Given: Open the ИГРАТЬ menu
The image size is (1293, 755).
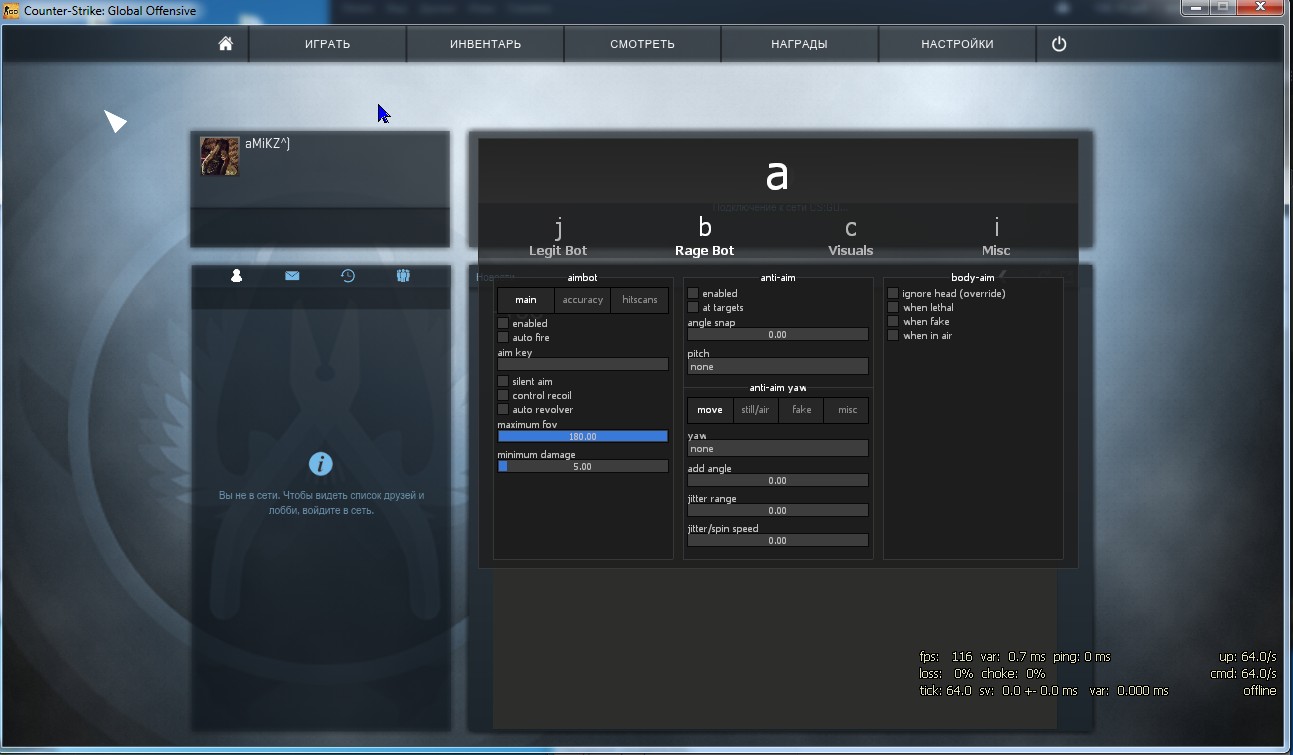Looking at the screenshot, I should click(328, 44).
